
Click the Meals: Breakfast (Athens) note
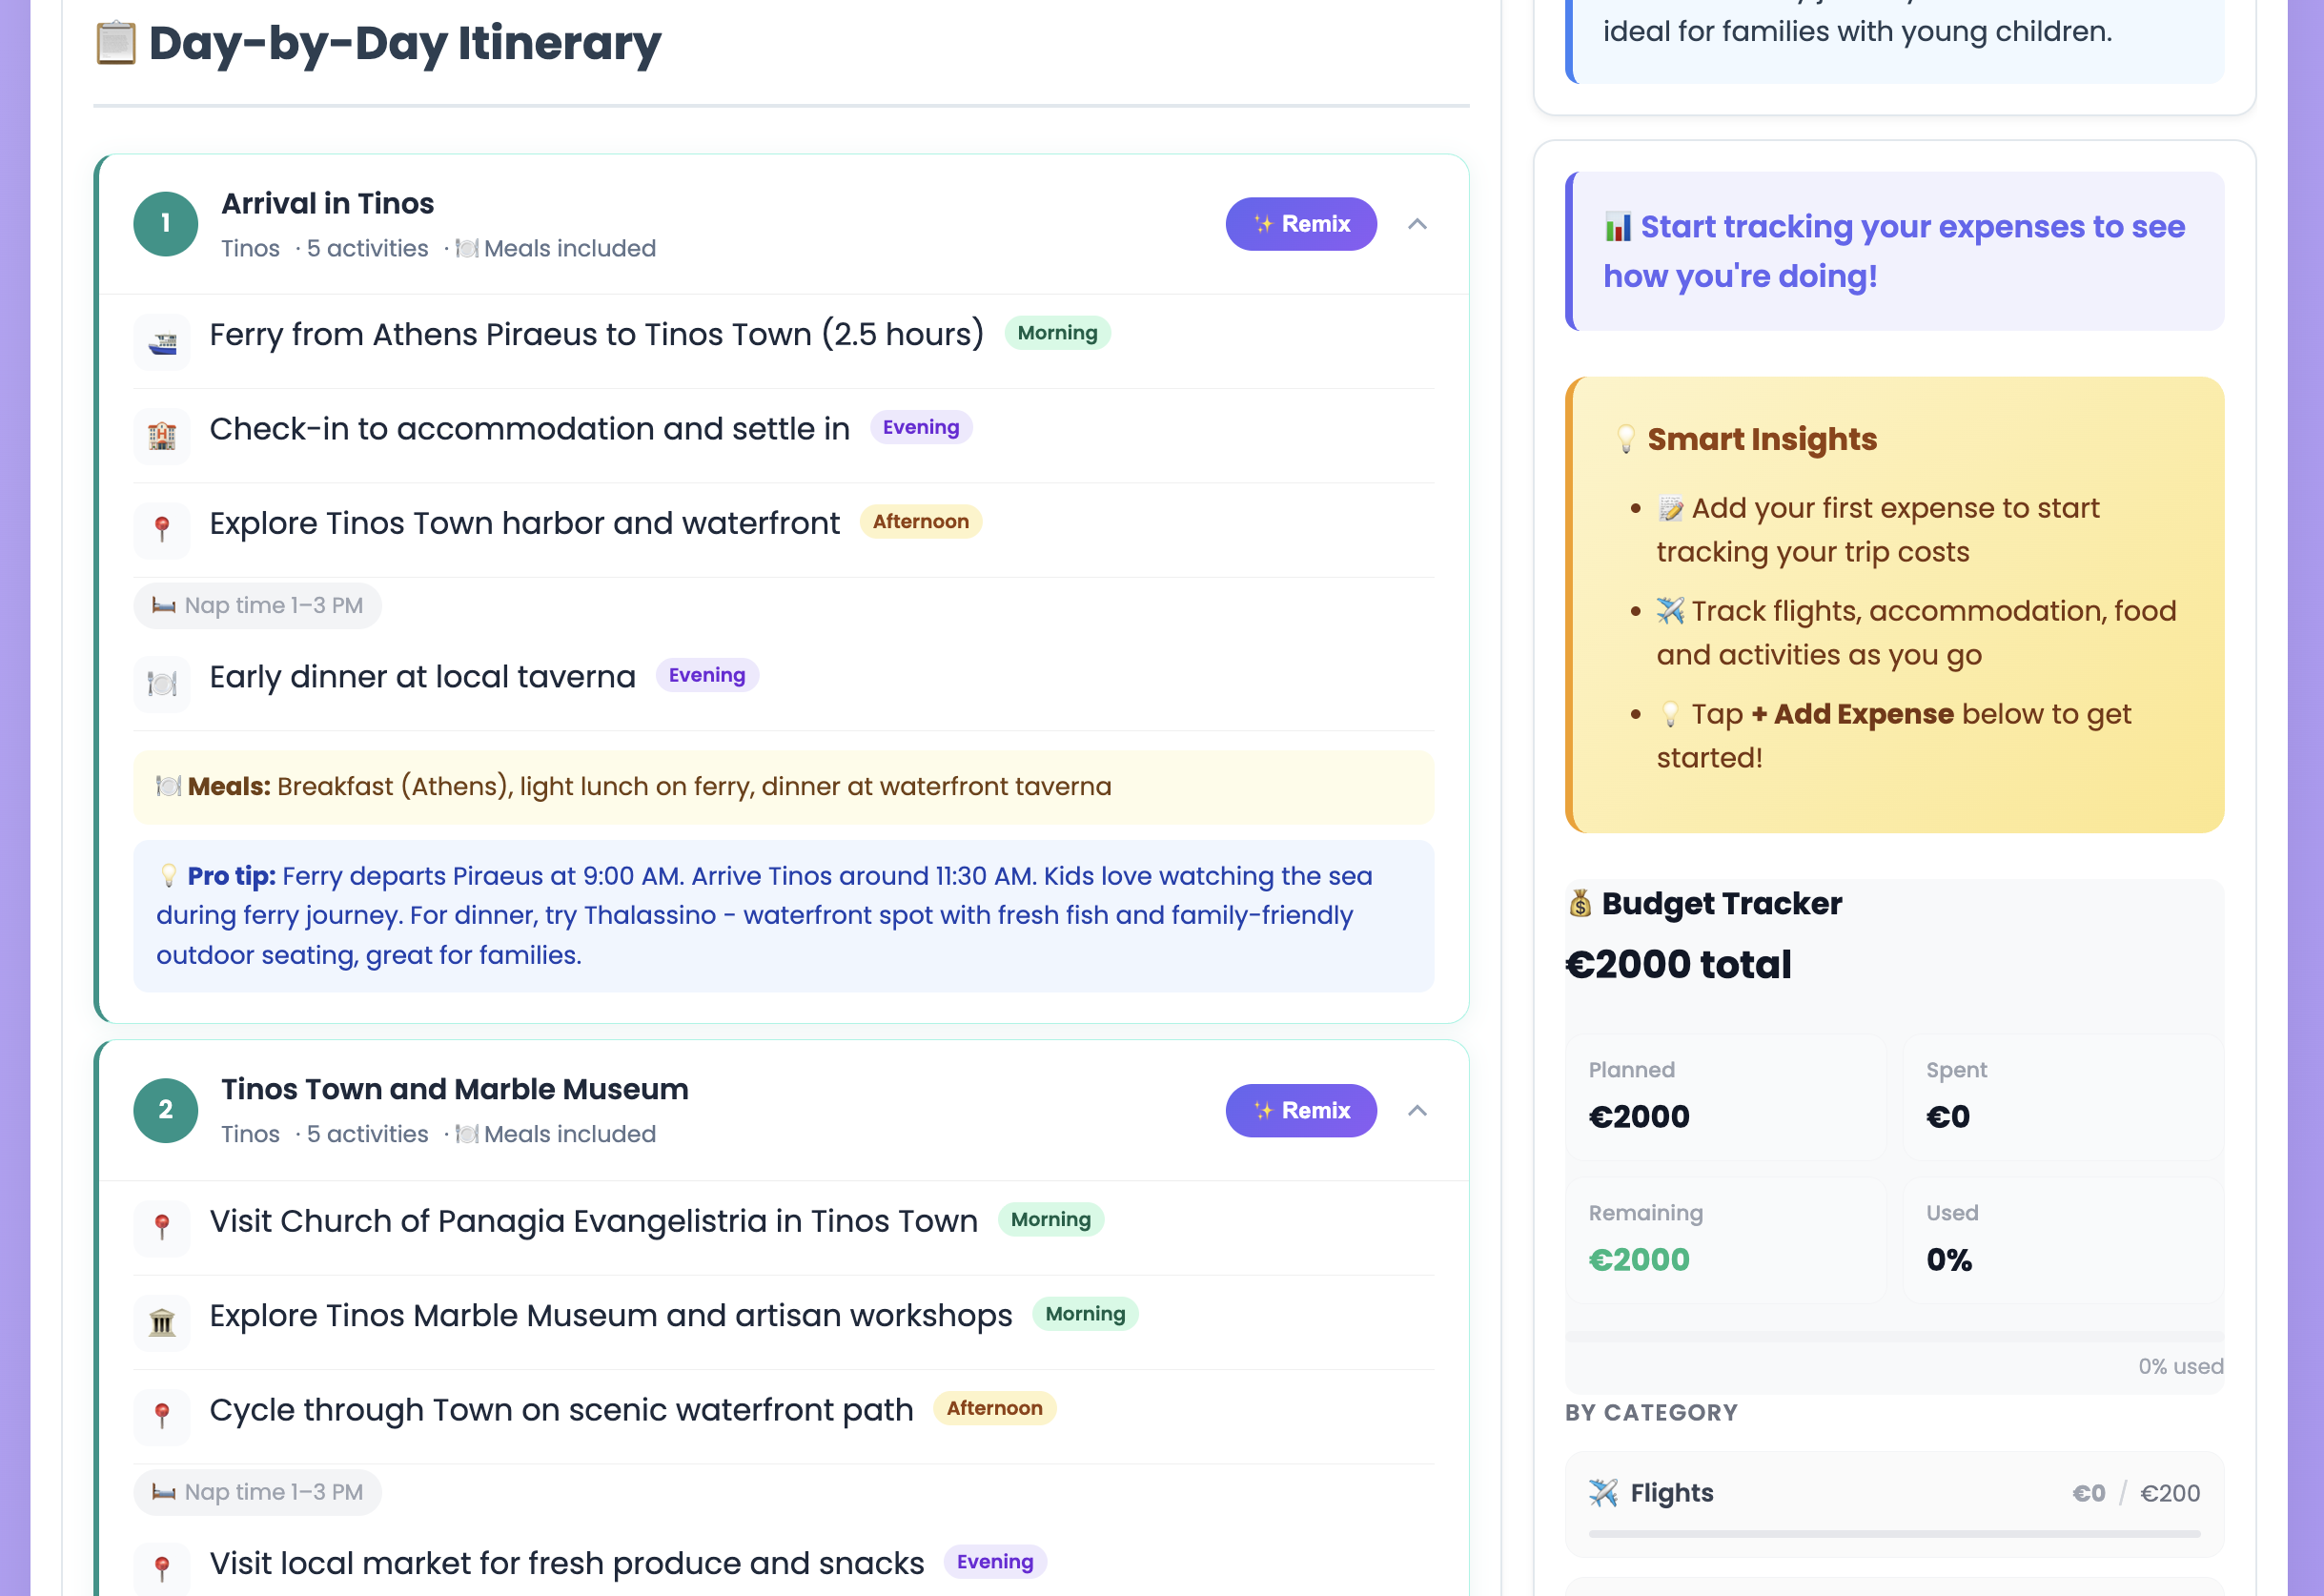(x=784, y=788)
